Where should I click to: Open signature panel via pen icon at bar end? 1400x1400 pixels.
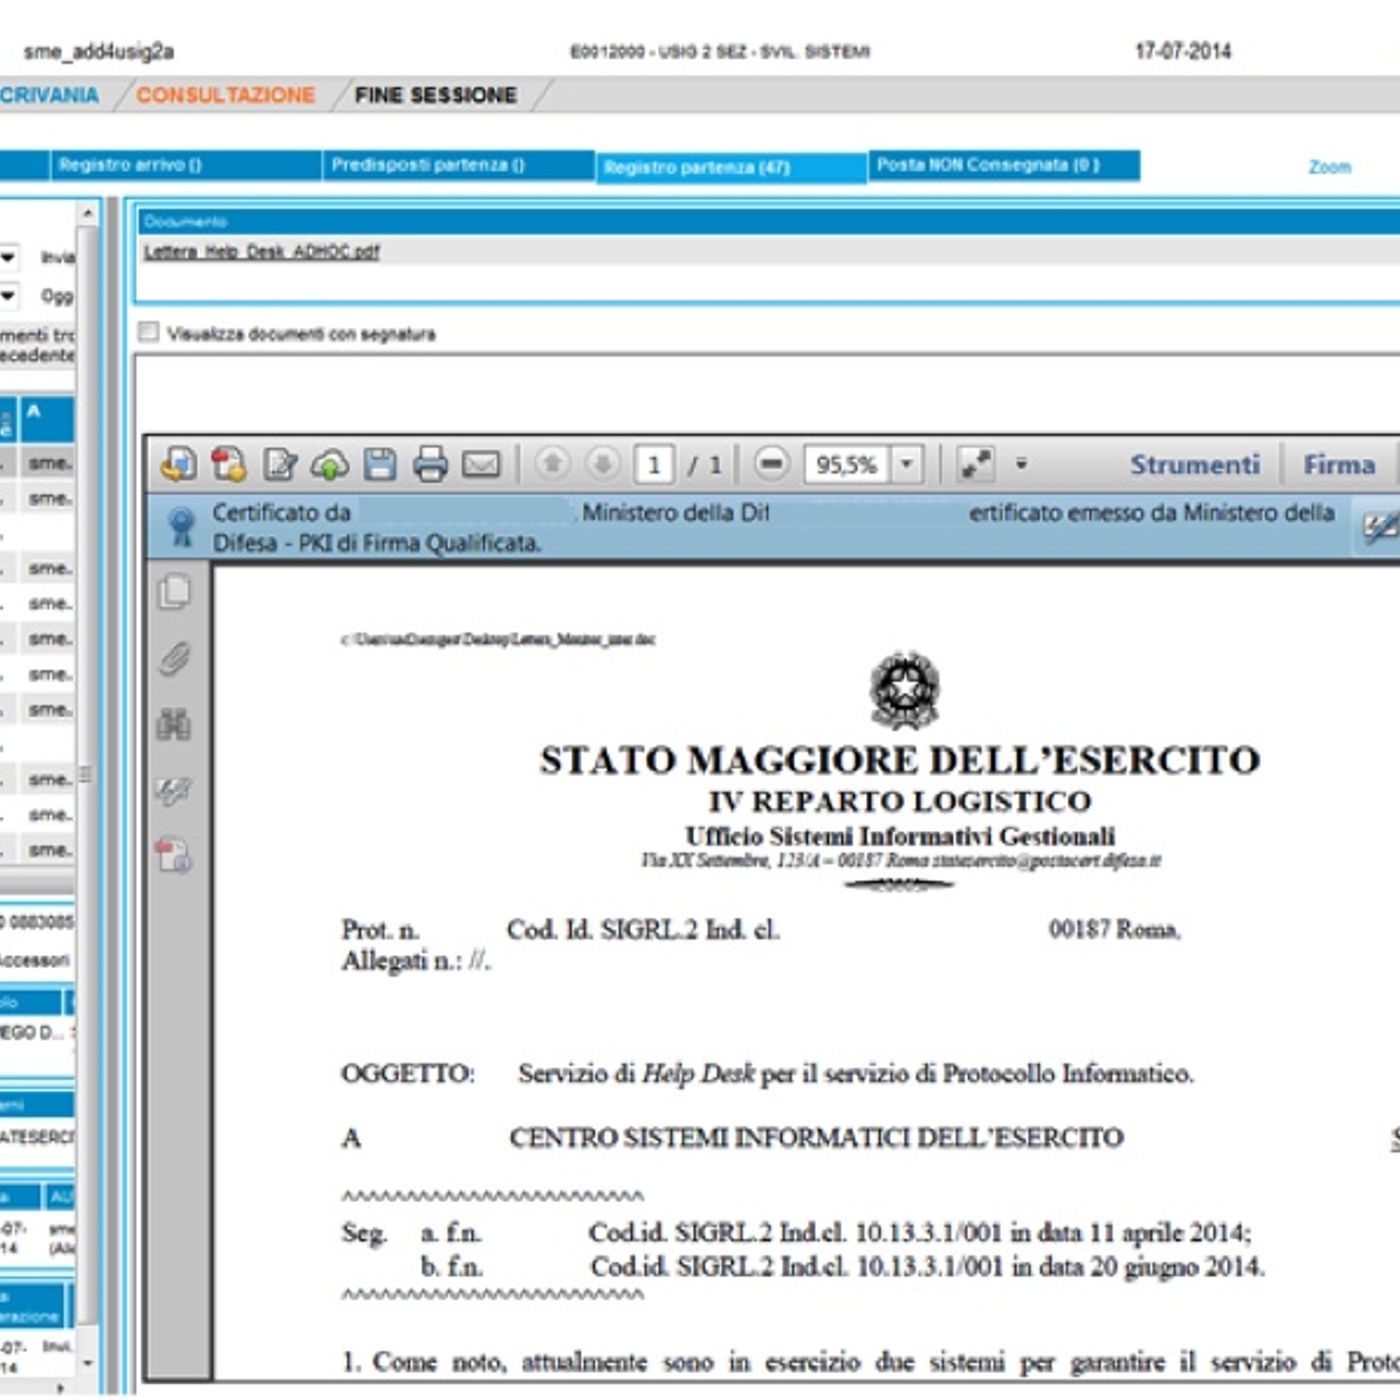1381,526
